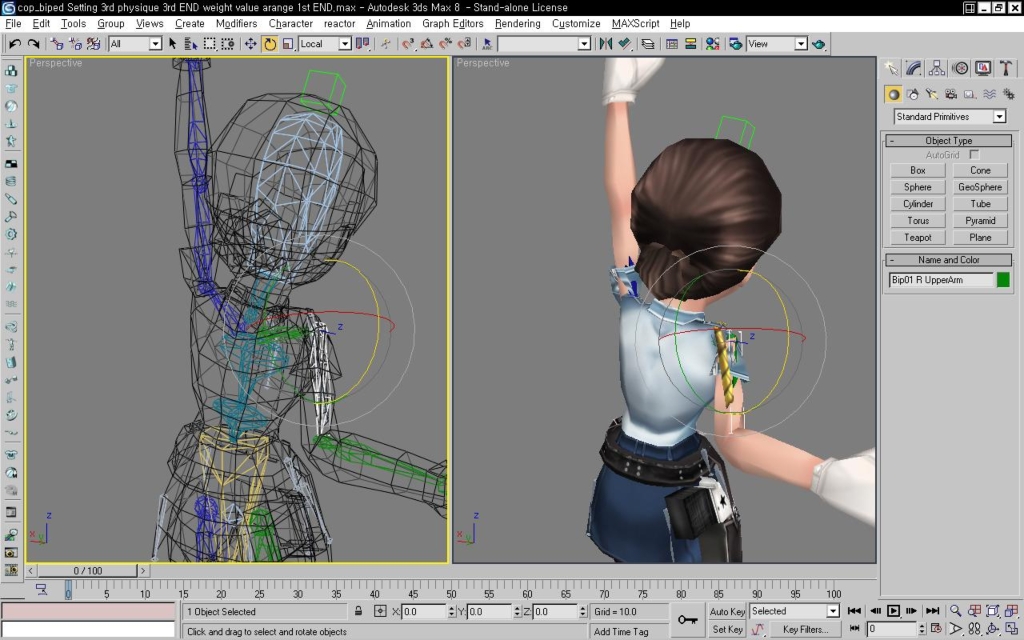Screen dimensions: 1024x640
Task: Open Select by Name list tool
Action: tap(191, 44)
